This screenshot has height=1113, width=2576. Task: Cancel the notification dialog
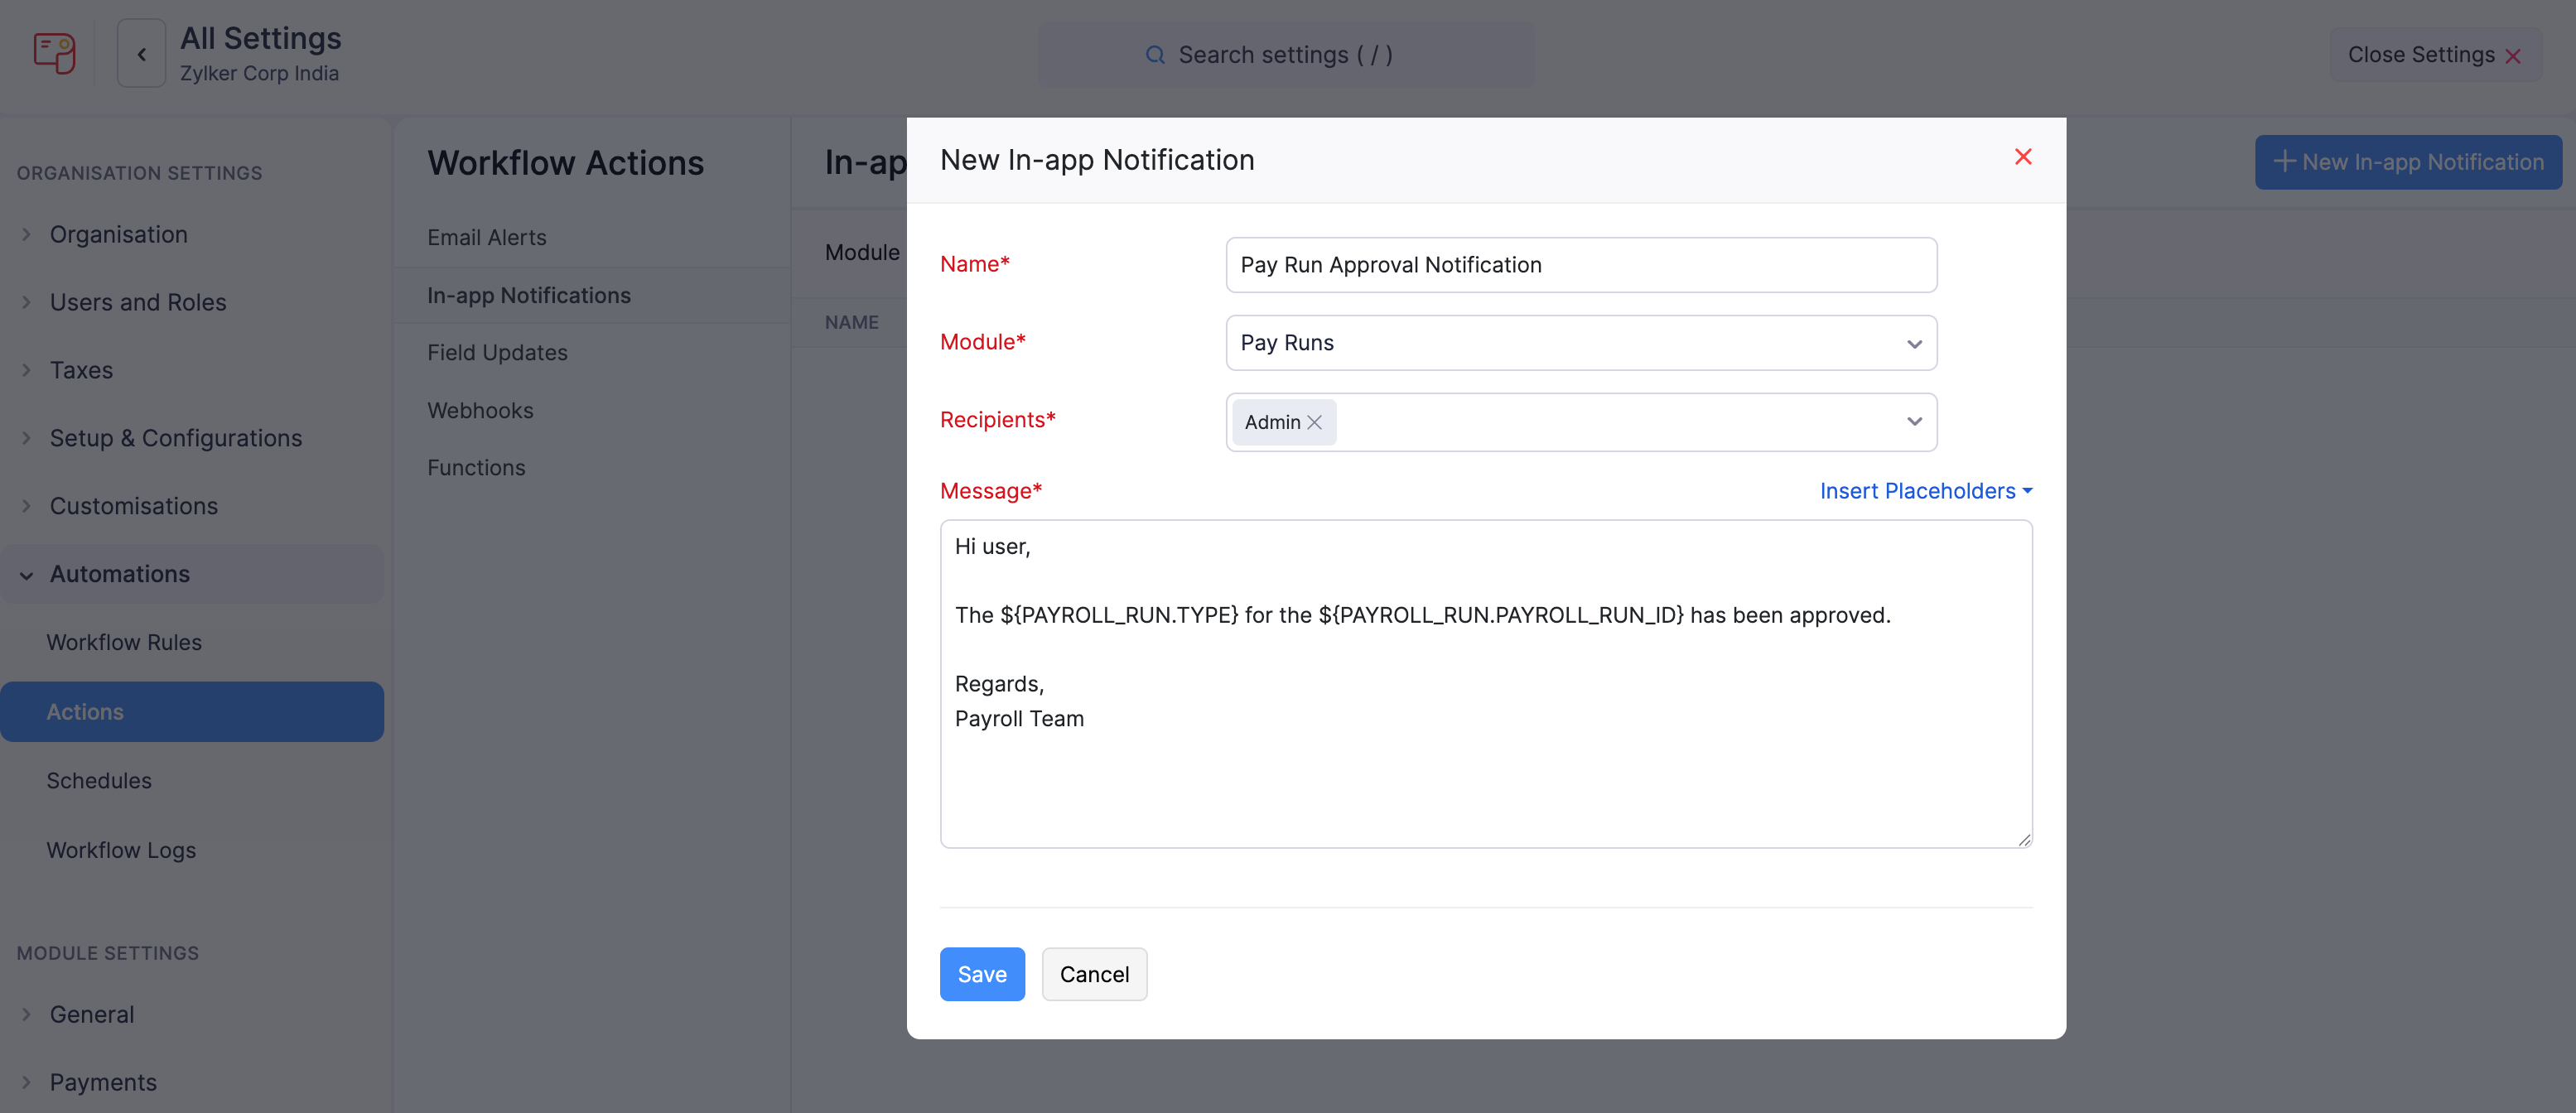(x=1094, y=974)
